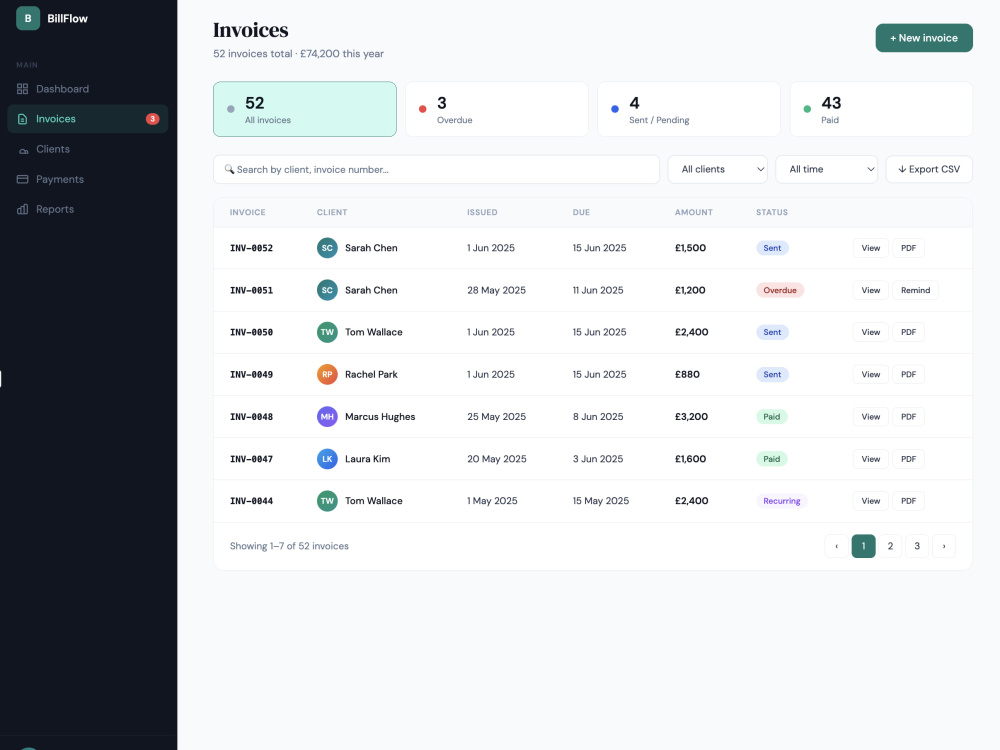
Task: Click the Payments card icon
Action: click(22, 179)
